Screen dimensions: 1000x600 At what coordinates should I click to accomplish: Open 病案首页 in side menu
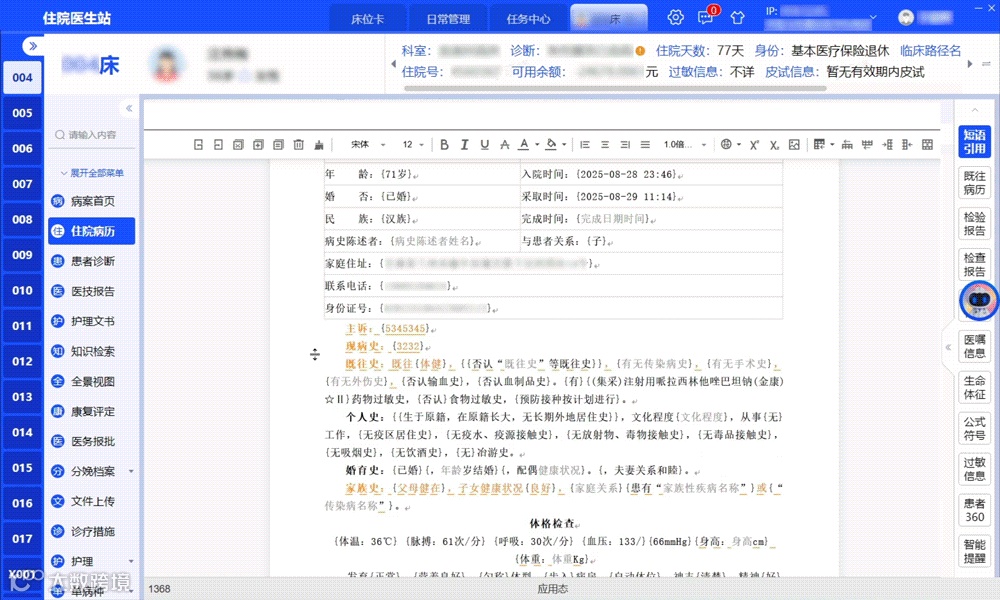coord(92,201)
